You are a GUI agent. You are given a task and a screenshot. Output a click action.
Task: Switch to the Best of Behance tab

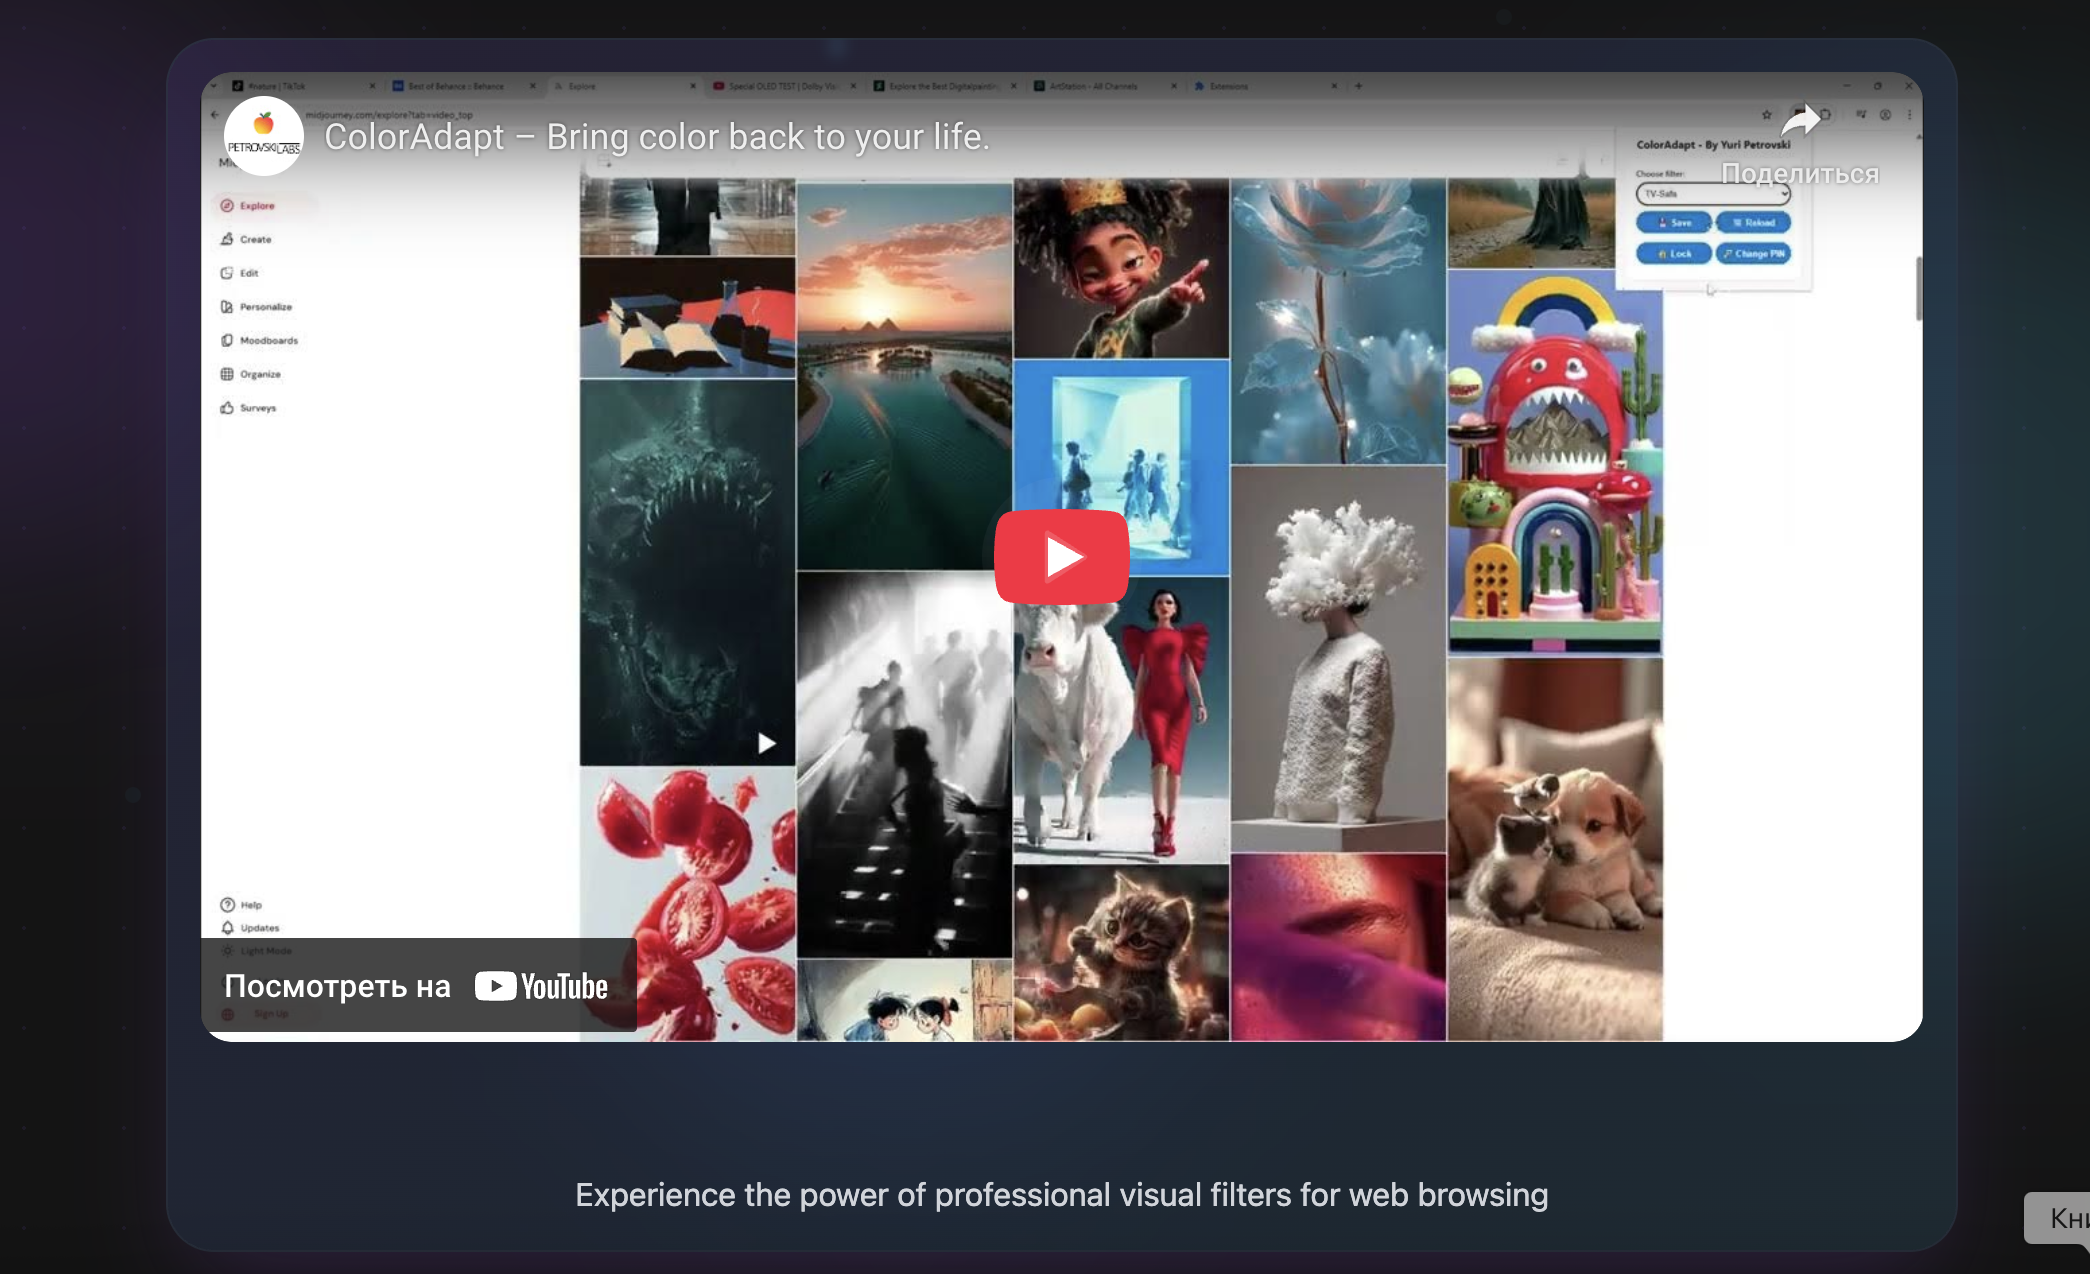(455, 86)
